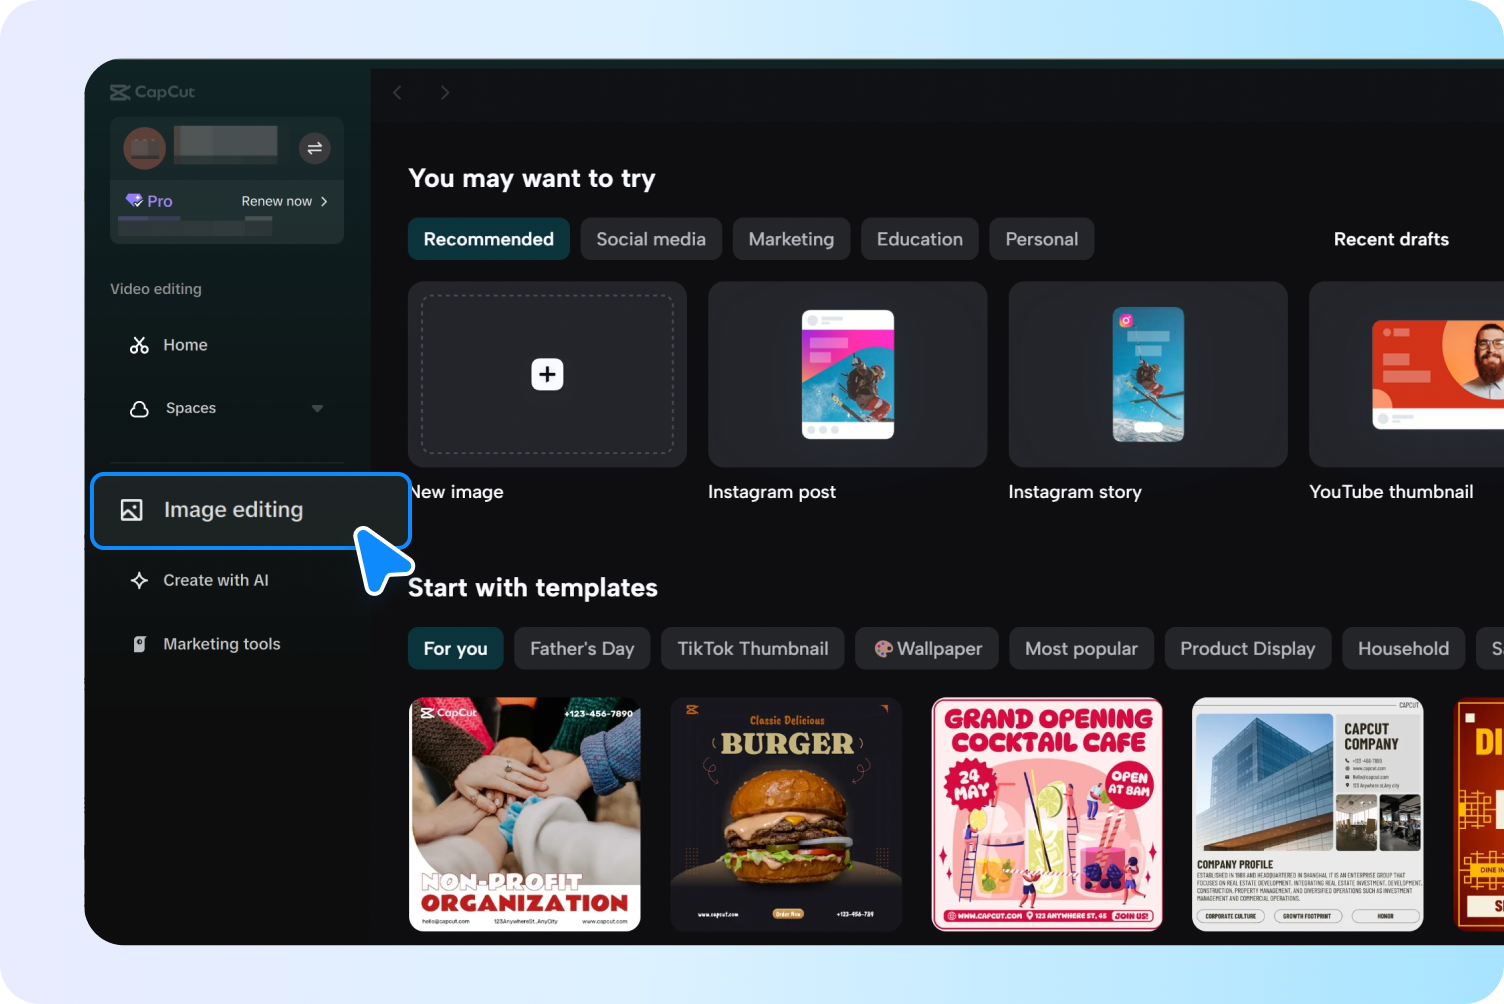Show TikTok Thumbnail templates
The image size is (1504, 1004).
pos(753,648)
